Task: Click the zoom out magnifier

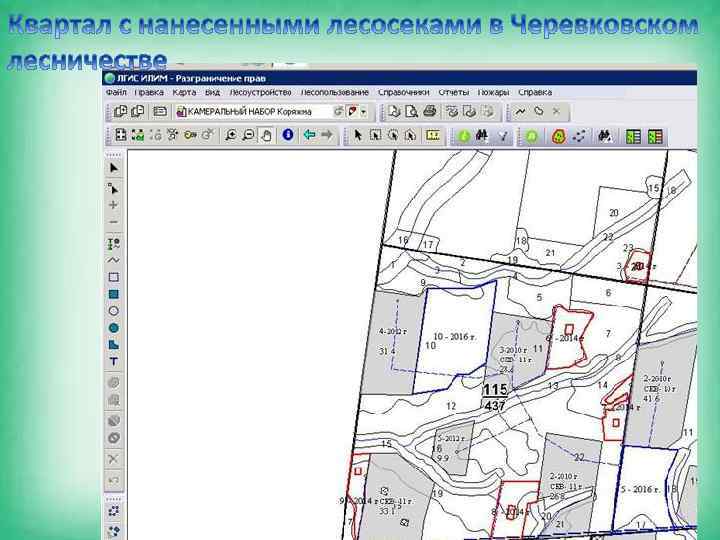Action: [x=248, y=135]
